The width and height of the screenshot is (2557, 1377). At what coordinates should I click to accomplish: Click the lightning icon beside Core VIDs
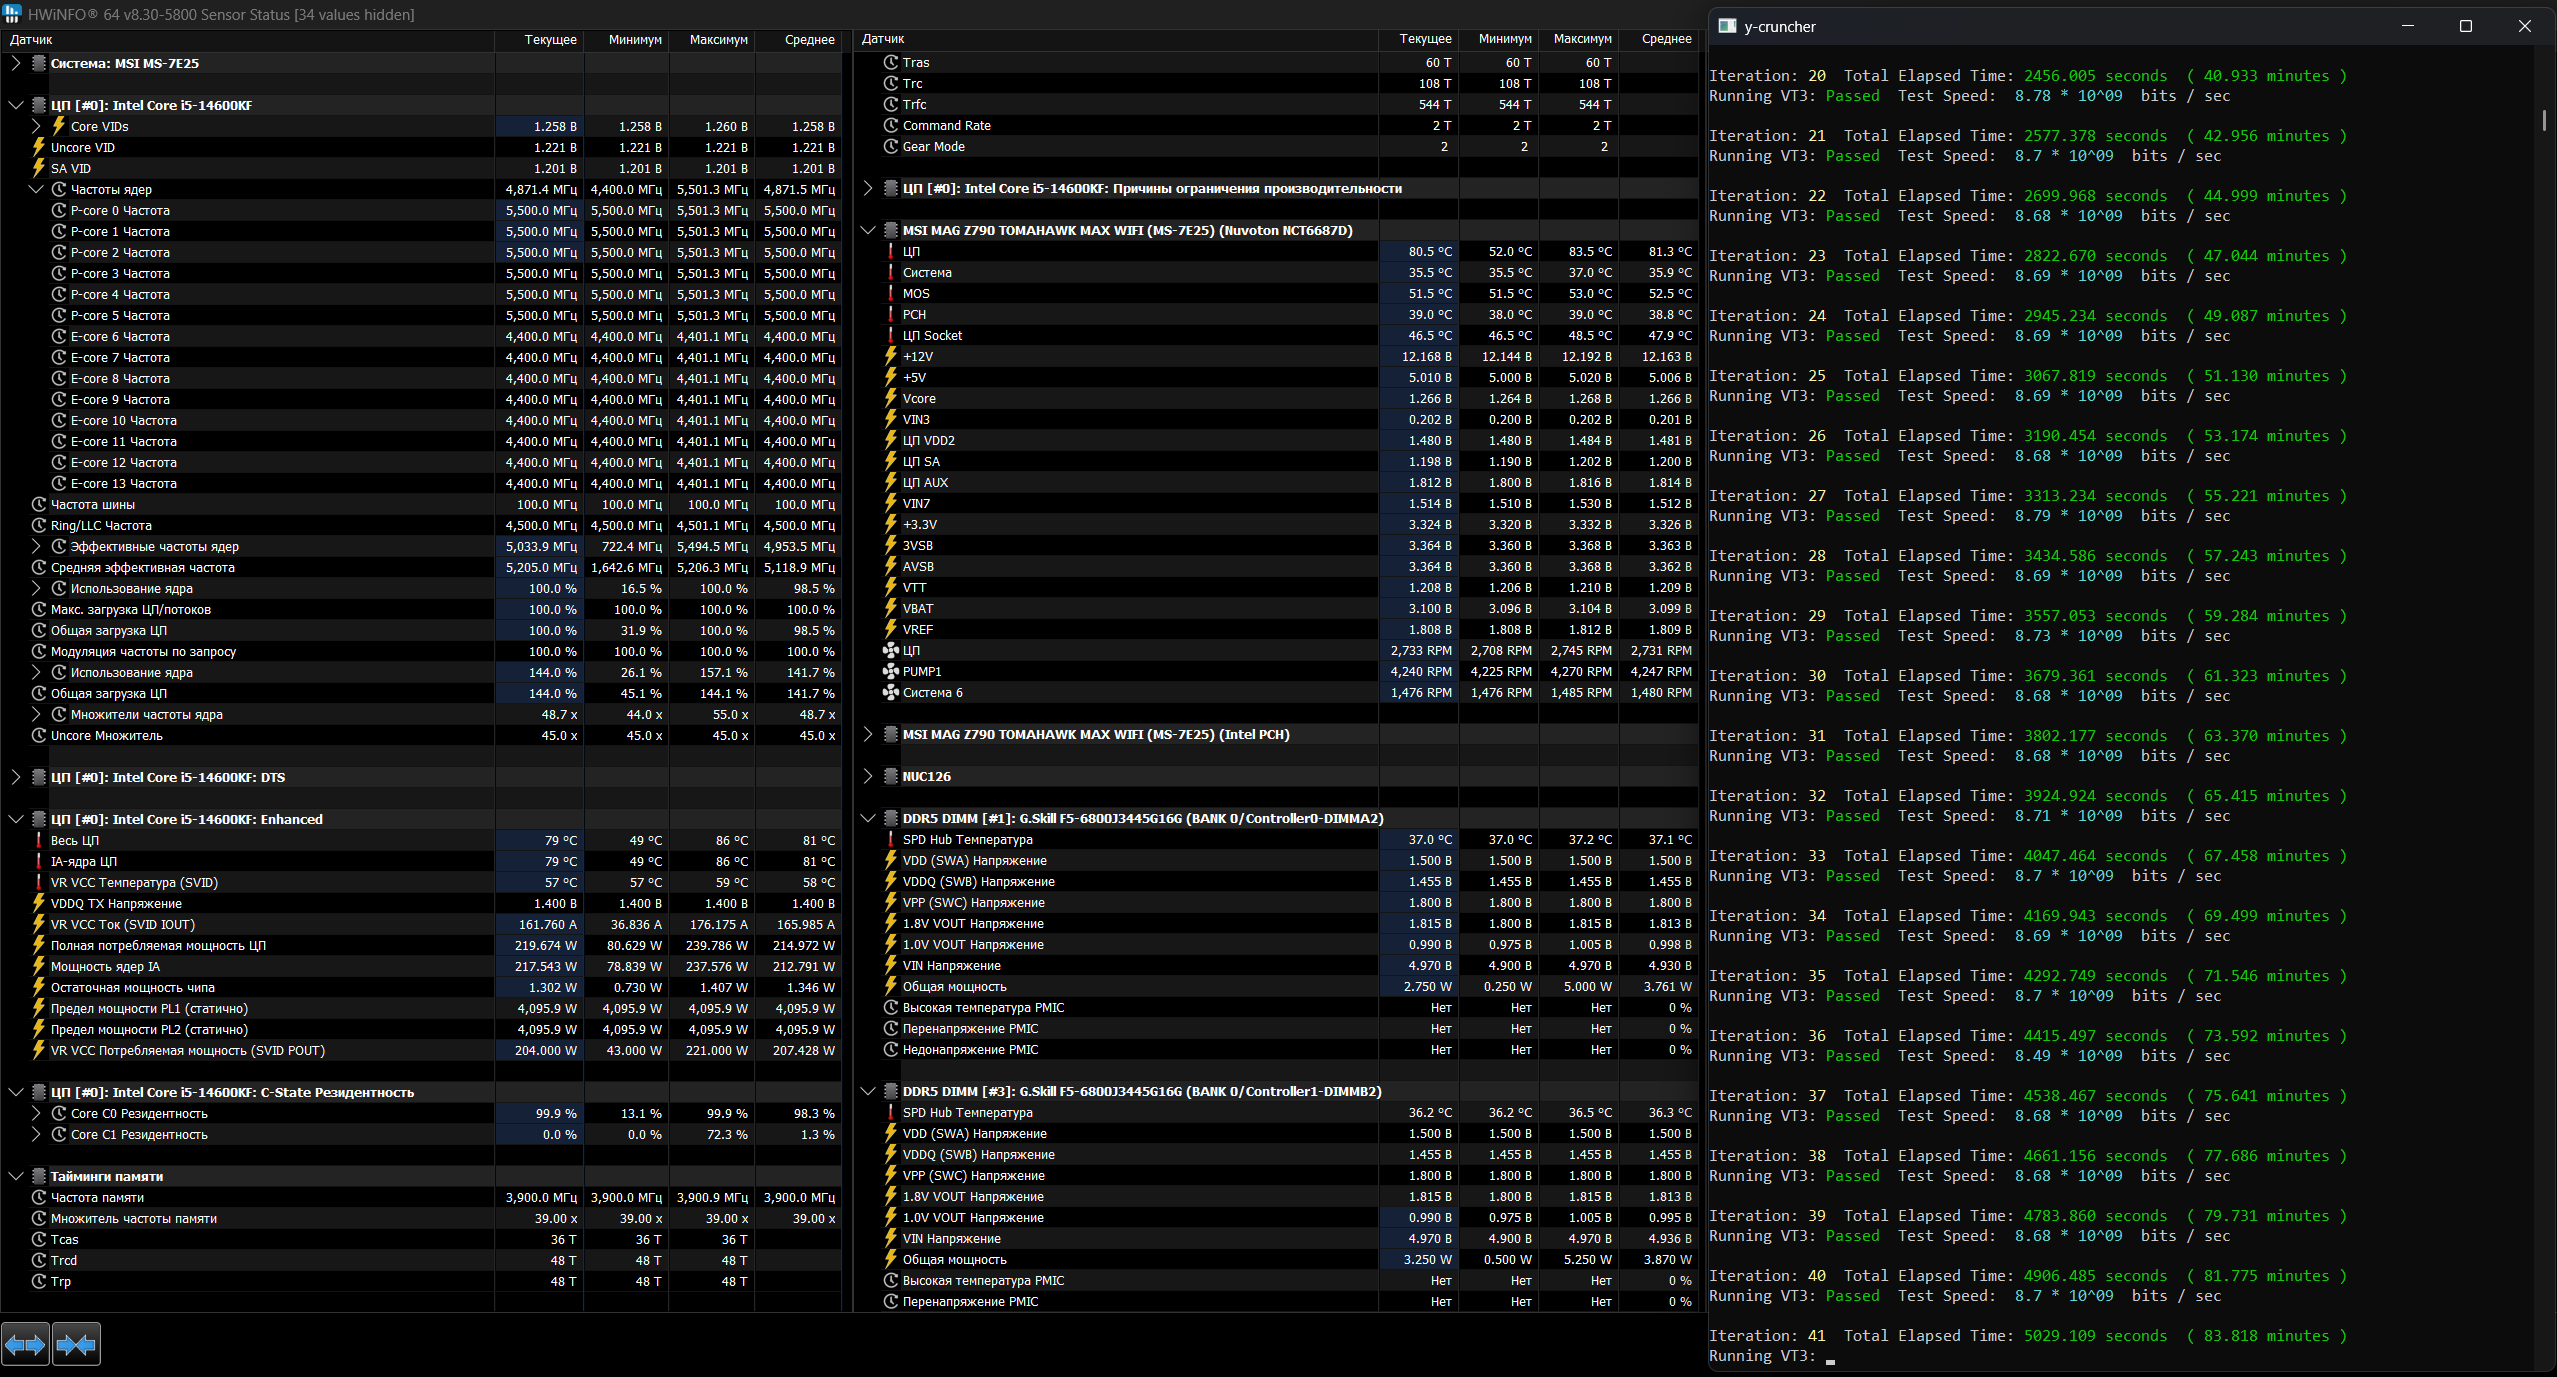pos(58,126)
